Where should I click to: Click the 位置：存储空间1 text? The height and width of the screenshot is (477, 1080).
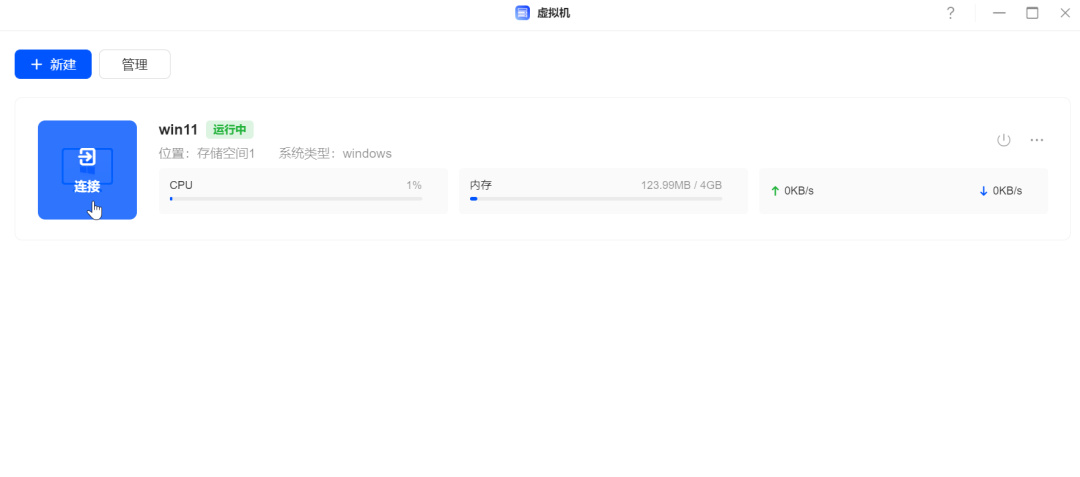[207, 153]
